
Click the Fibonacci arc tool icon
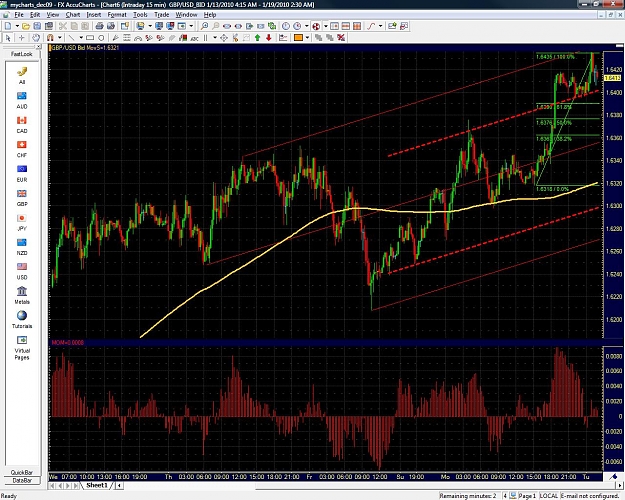138,38
